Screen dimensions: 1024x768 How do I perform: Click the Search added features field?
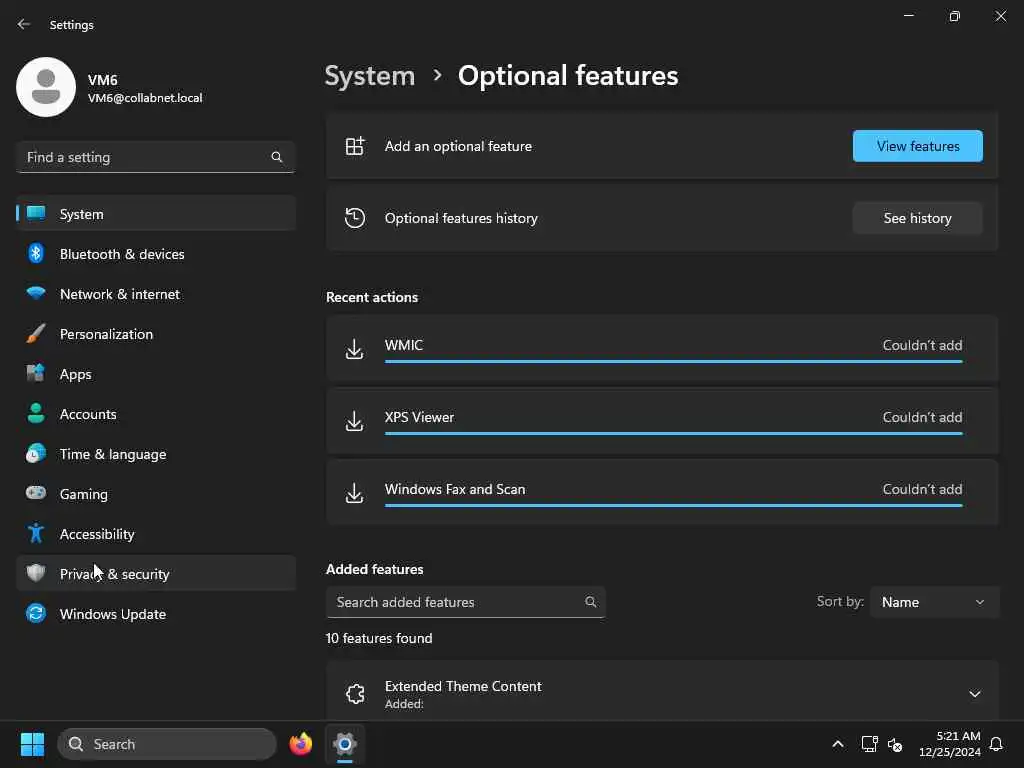(455, 602)
